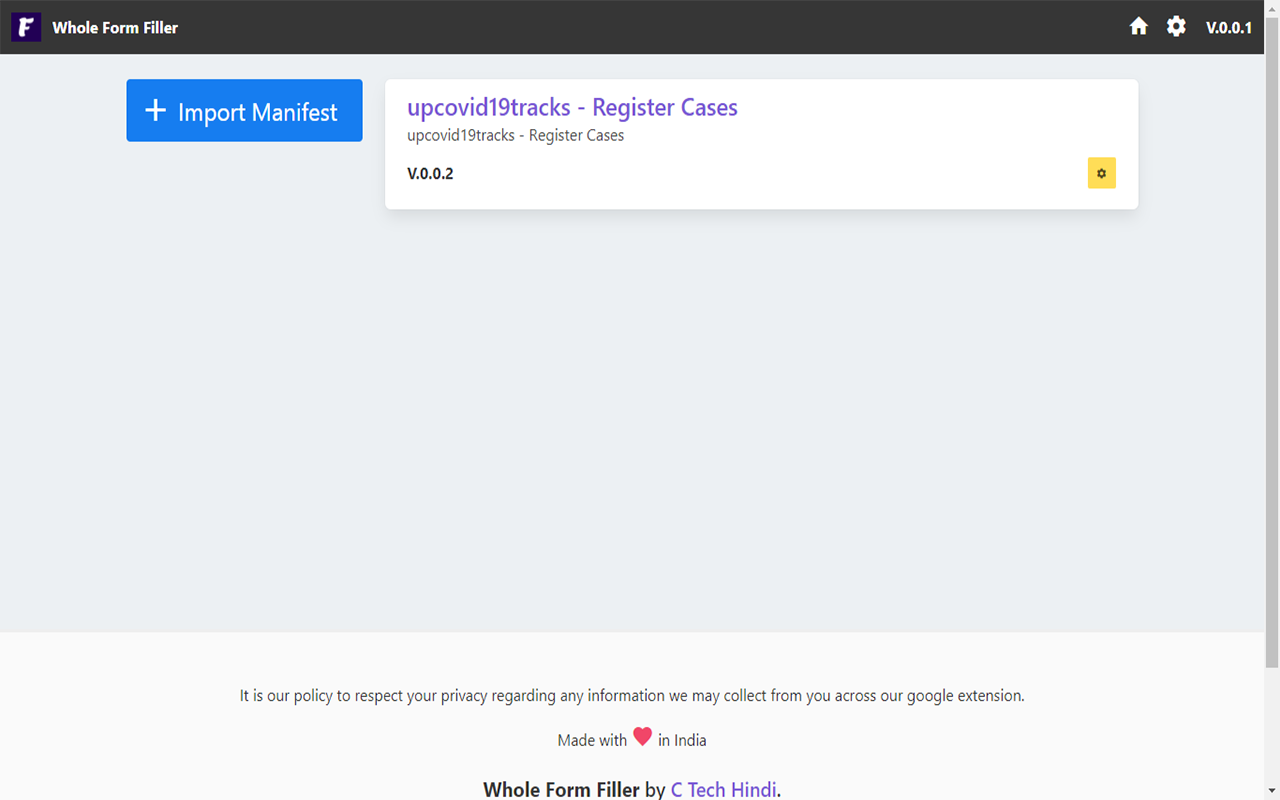
Task: Open settings with the header gear icon
Action: (x=1176, y=27)
